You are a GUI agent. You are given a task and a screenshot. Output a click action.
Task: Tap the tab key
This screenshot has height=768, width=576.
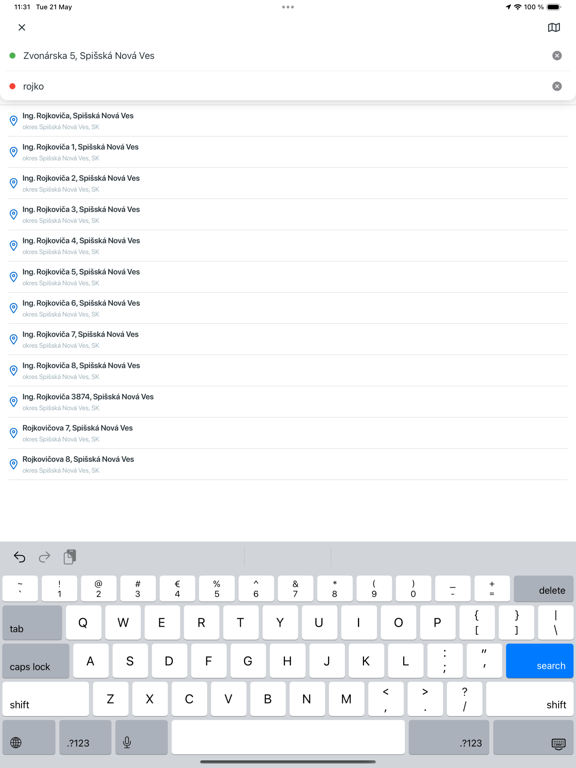click(x=32, y=623)
